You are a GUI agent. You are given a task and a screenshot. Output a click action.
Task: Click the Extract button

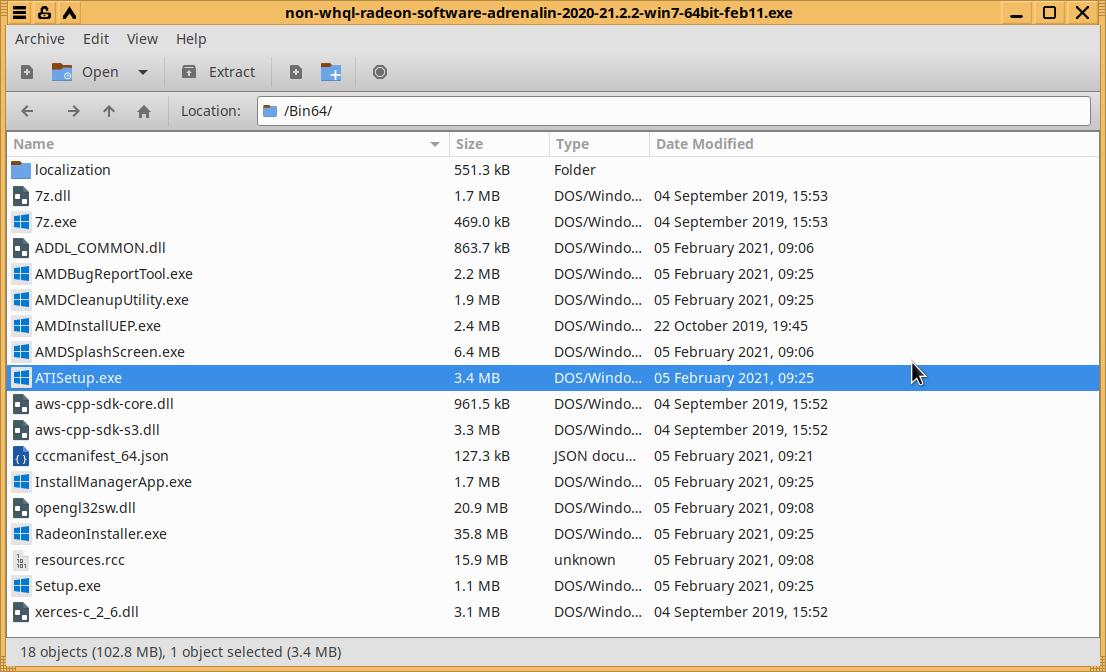click(218, 72)
